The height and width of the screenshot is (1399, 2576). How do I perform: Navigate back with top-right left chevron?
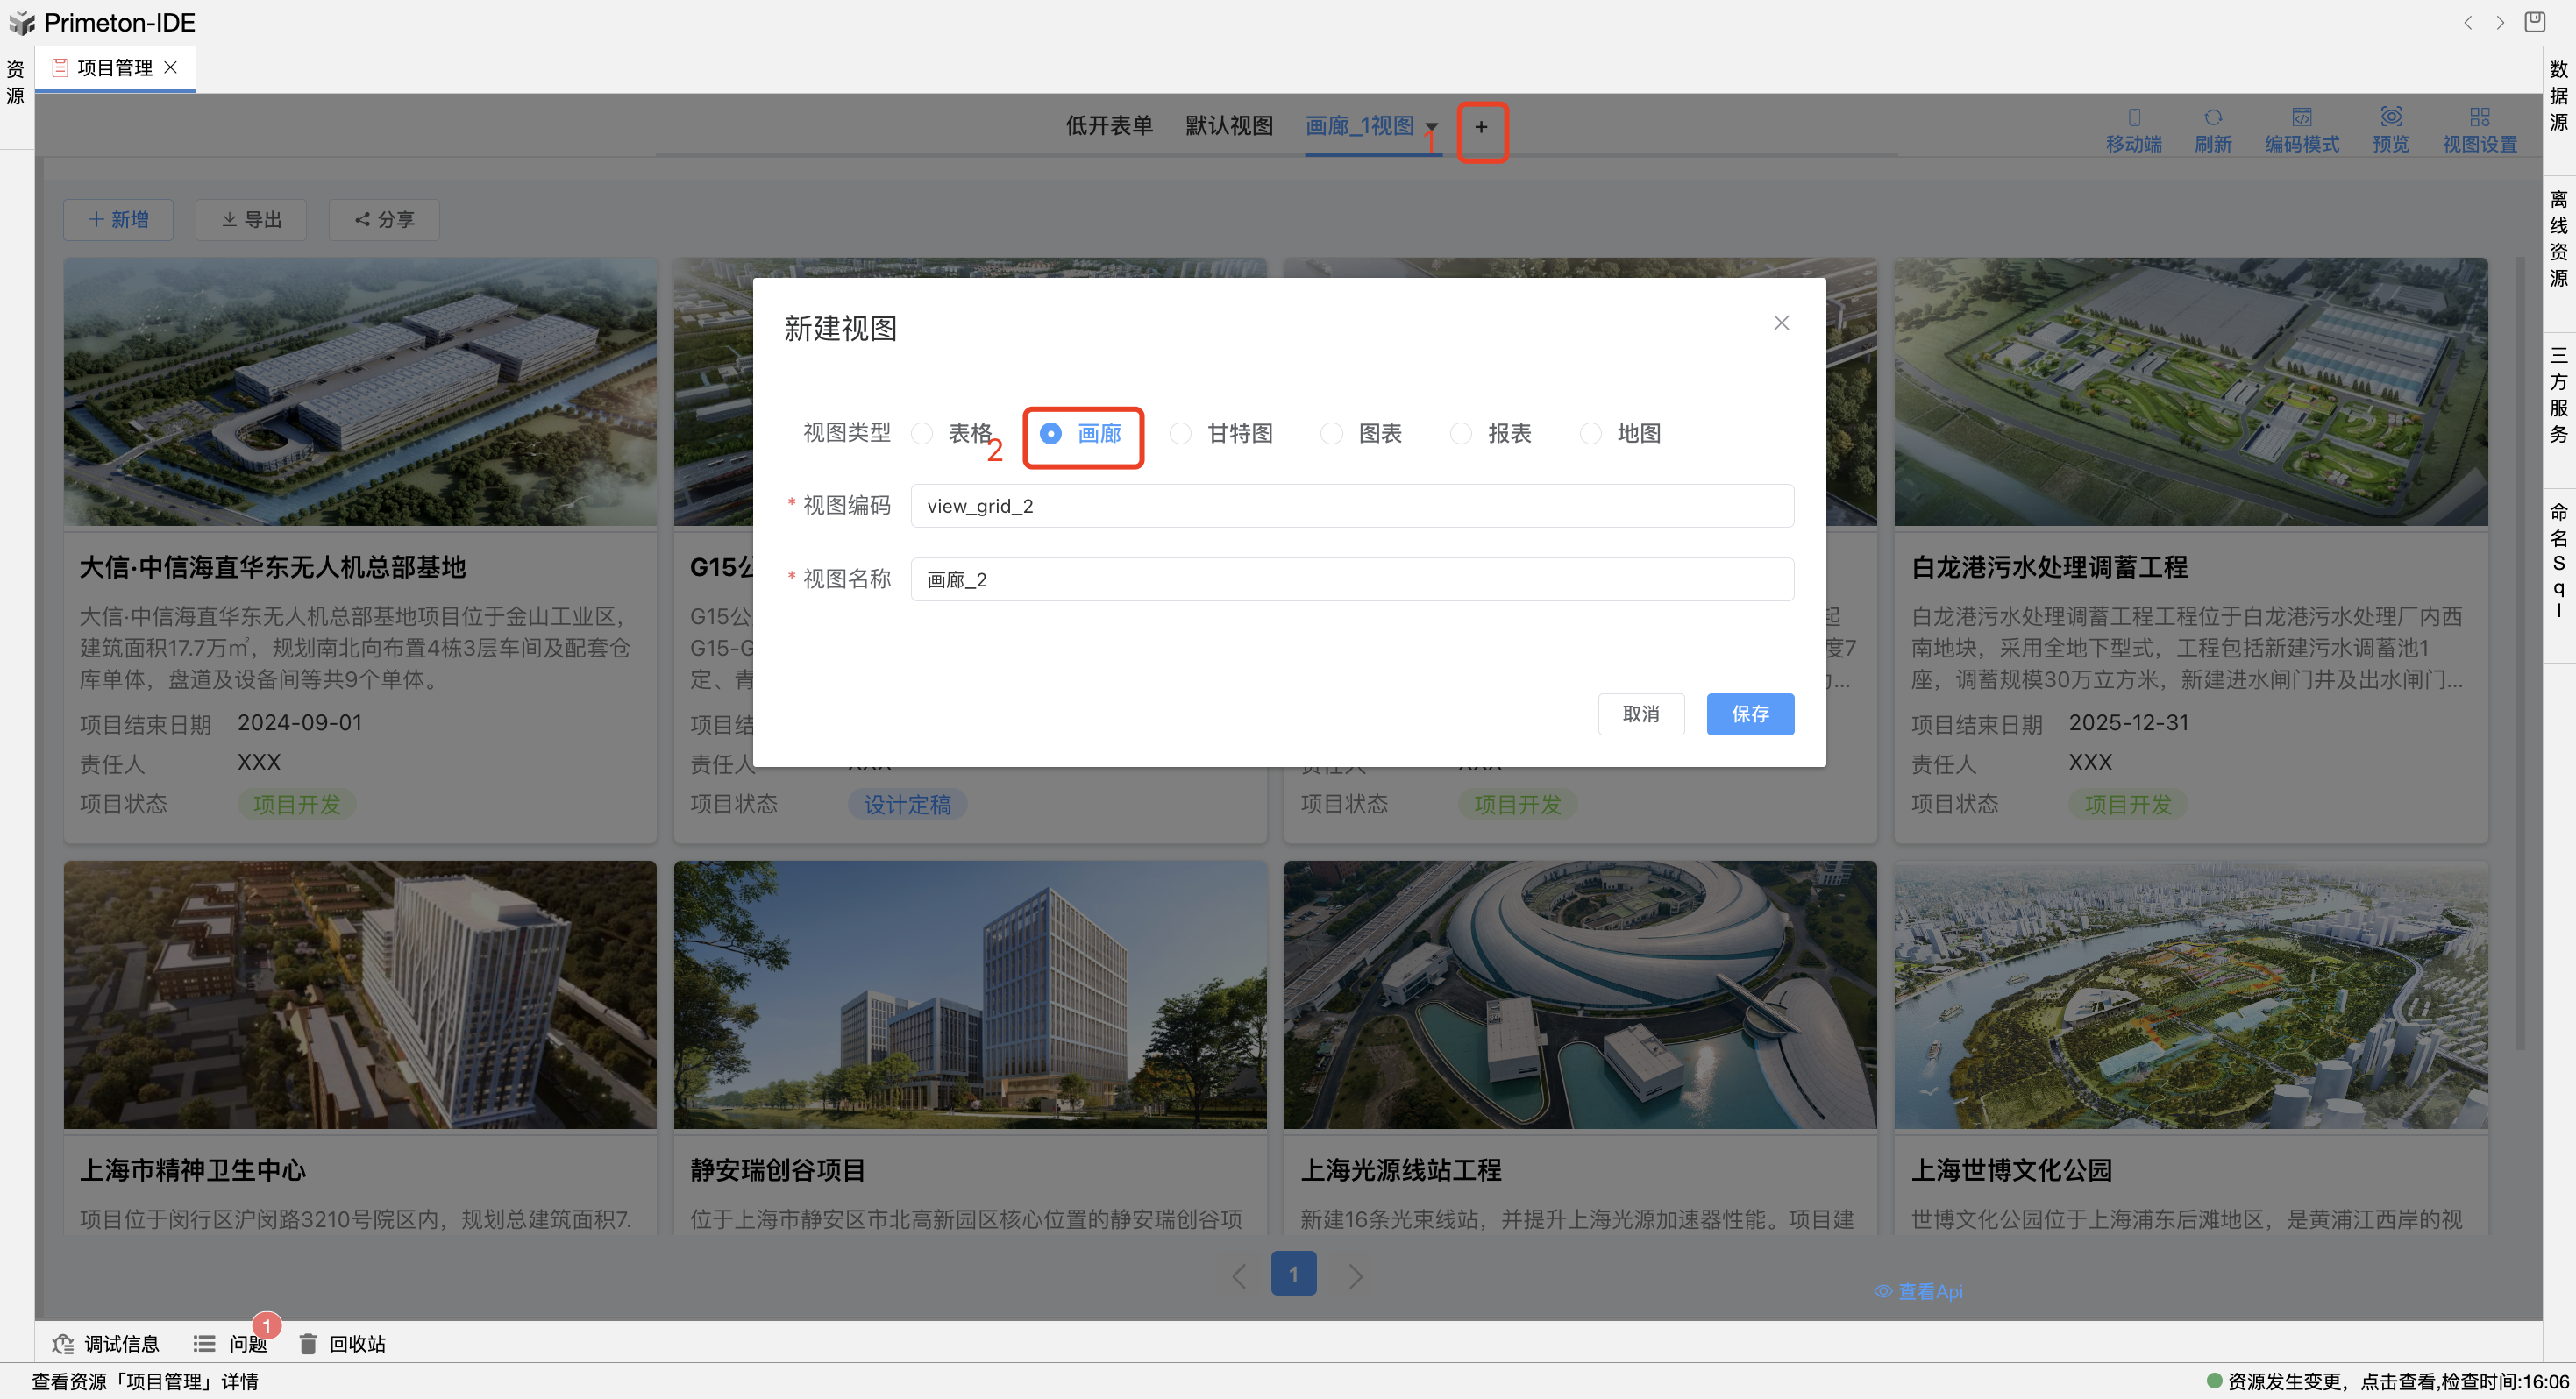pos(2467,22)
